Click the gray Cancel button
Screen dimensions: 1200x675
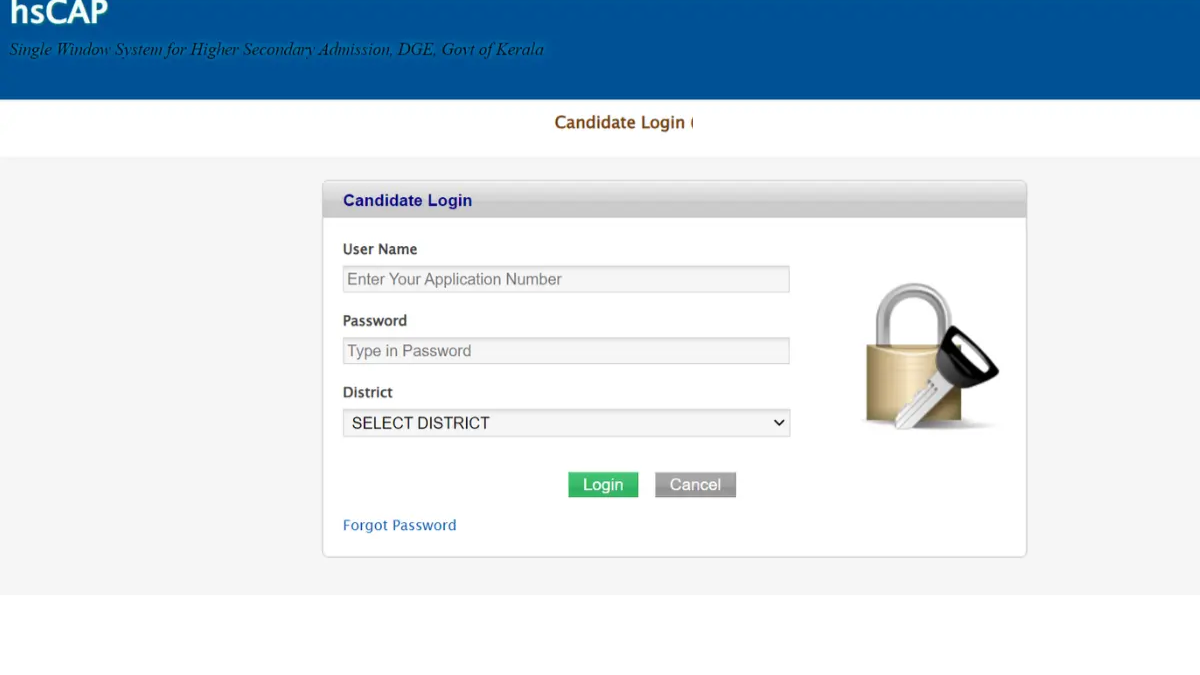(x=695, y=485)
